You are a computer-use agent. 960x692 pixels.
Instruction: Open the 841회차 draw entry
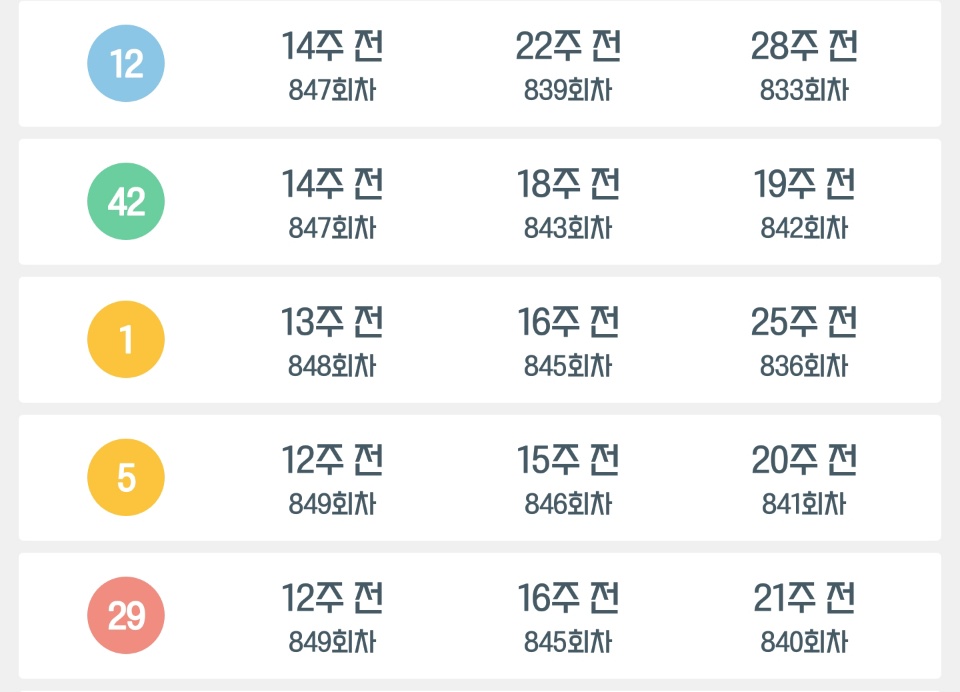coord(804,505)
